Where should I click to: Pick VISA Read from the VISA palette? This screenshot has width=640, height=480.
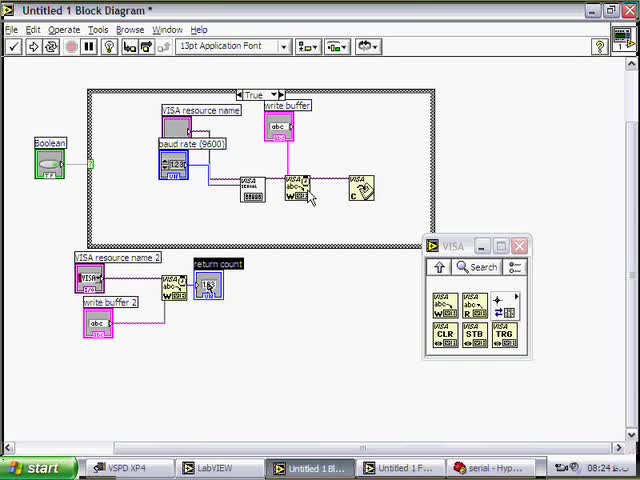pyautogui.click(x=475, y=306)
